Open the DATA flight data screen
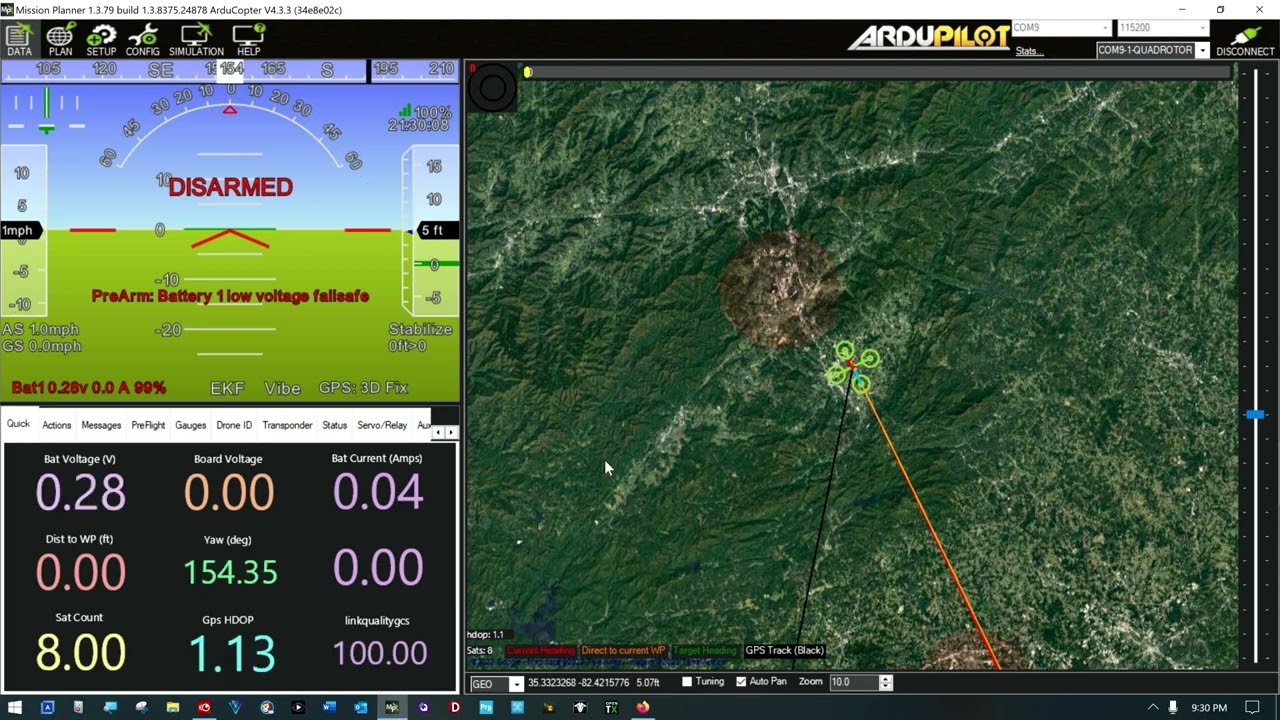The image size is (1280, 720). click(19, 39)
